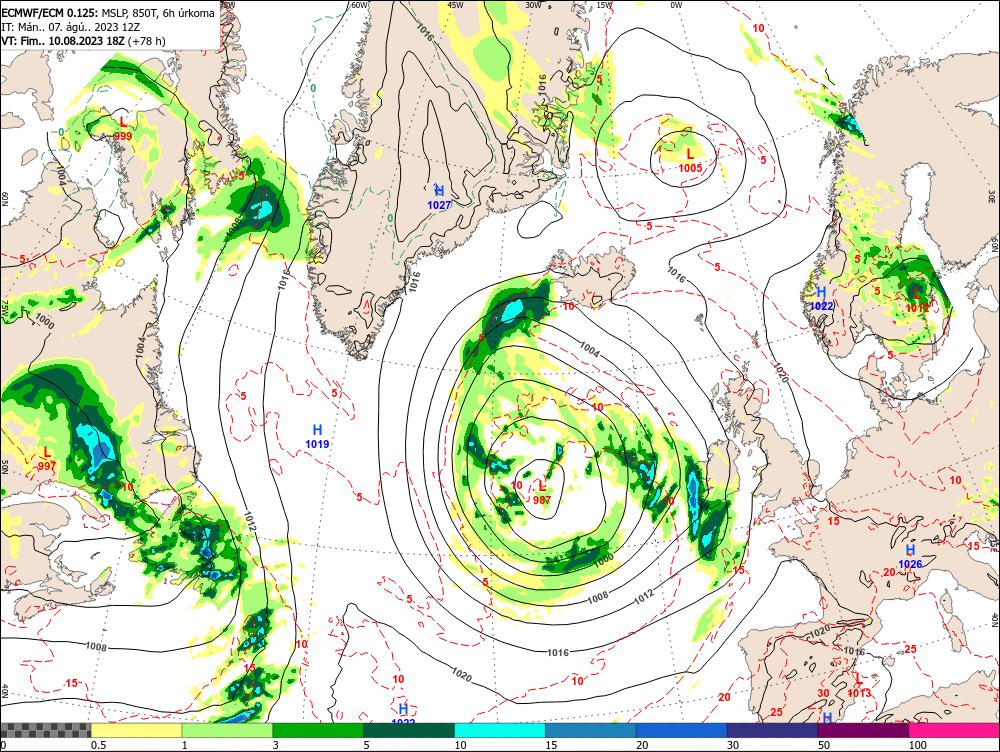Screen dimensions: 1000x752
Task: Click the 'VT: Fim.. 10.08.2023 18Z (+78 h)' line
Action: [83, 41]
